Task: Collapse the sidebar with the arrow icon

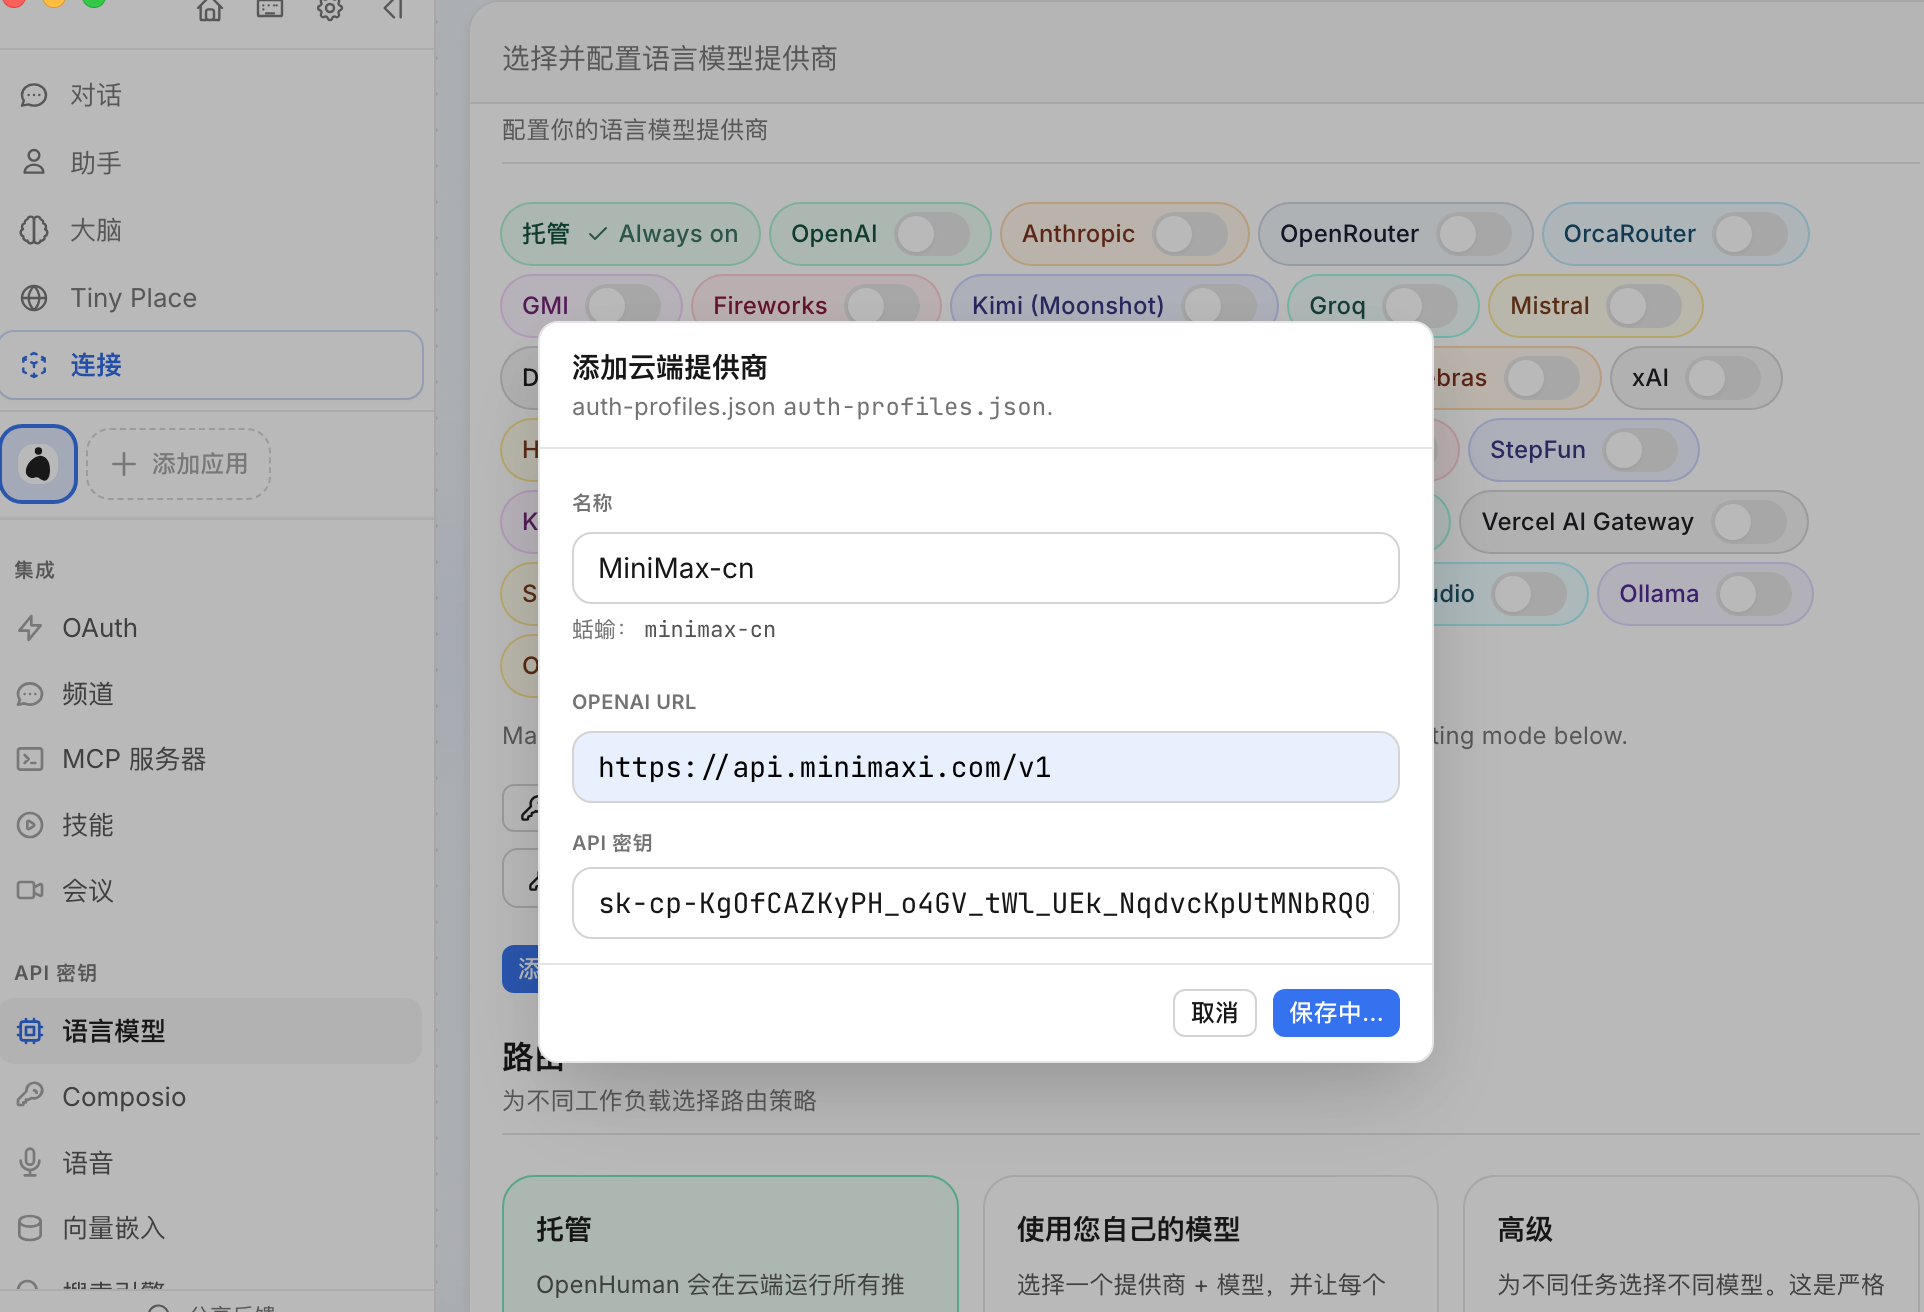Action: point(393,10)
